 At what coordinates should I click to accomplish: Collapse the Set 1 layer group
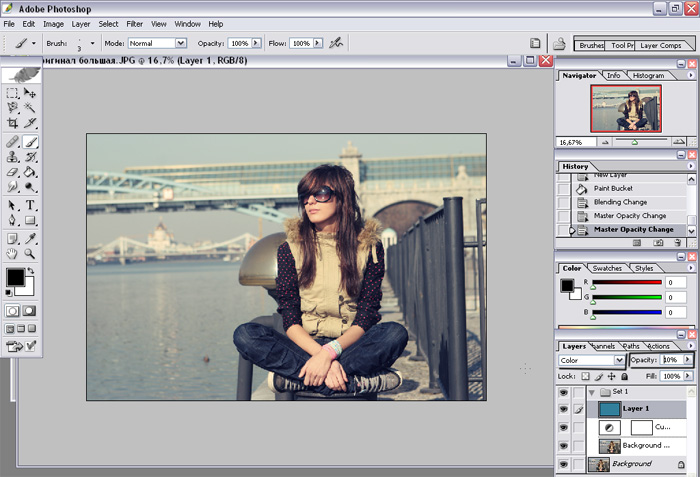coord(591,392)
